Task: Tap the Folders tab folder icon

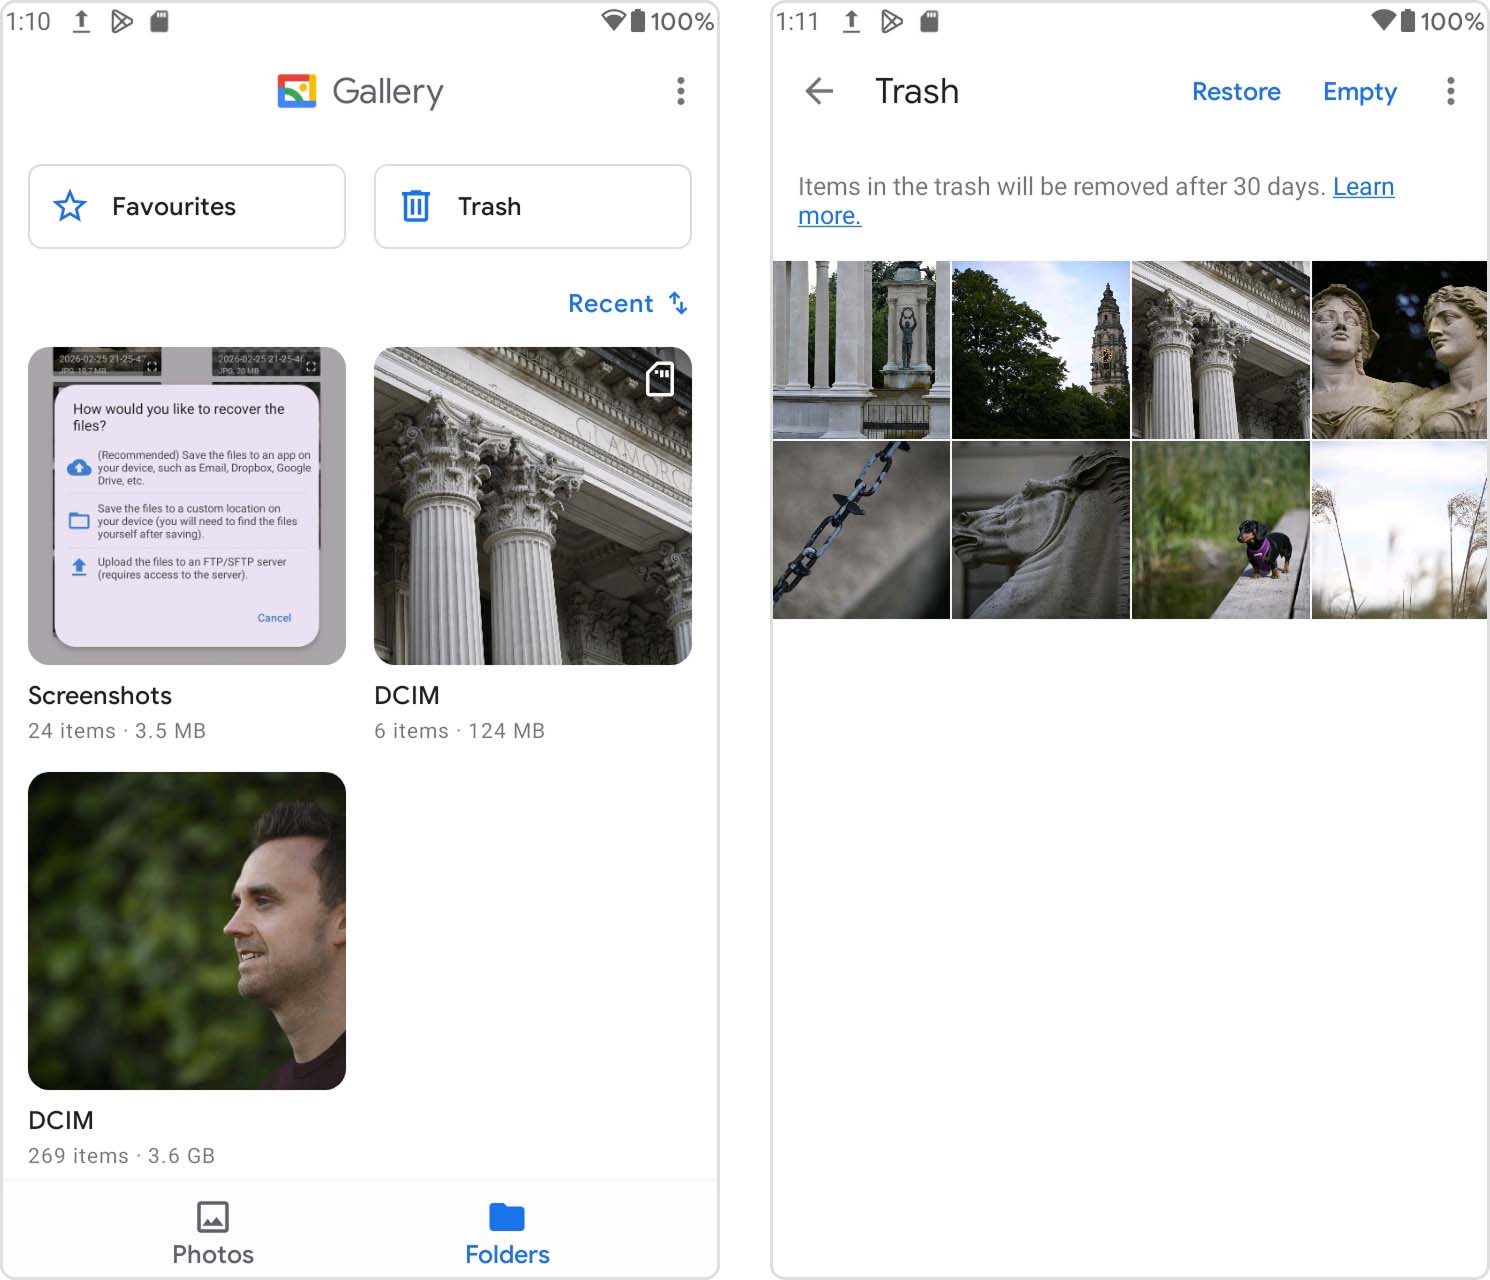Action: [x=507, y=1217]
